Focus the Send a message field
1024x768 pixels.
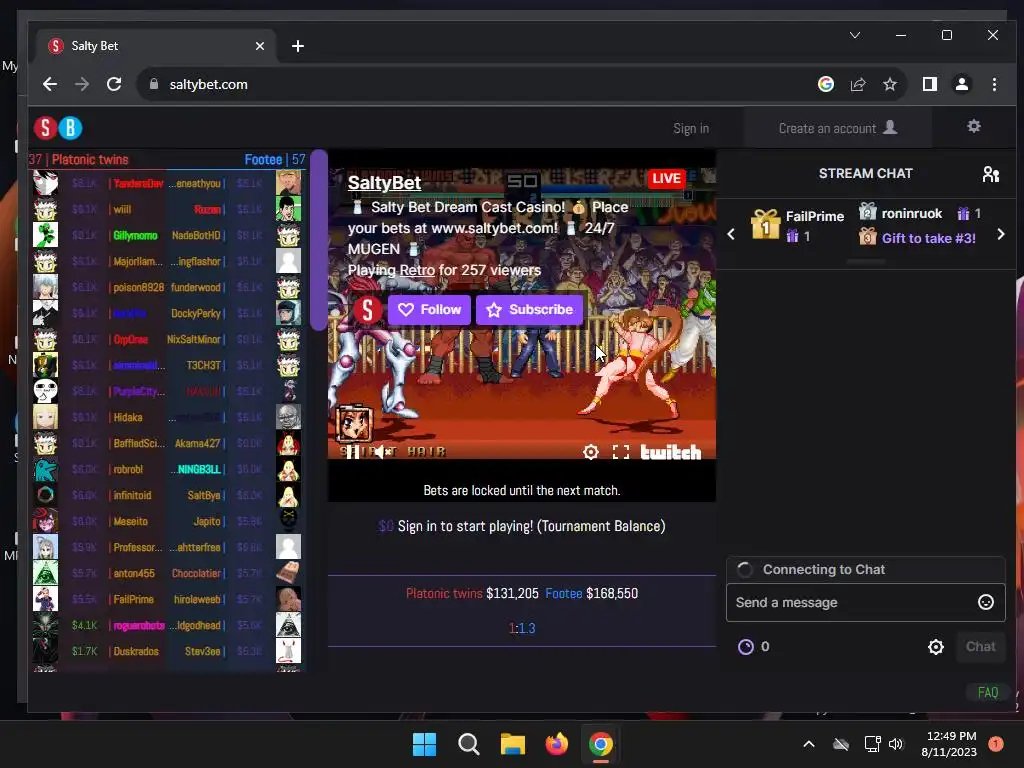pyautogui.click(x=865, y=602)
